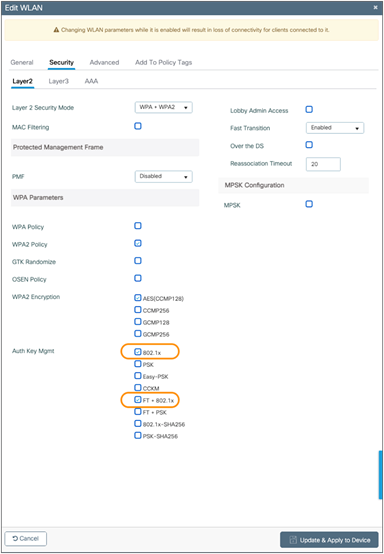The width and height of the screenshot is (384, 554).
Task: Click the MPSK Configuration header
Action: (x=294, y=185)
